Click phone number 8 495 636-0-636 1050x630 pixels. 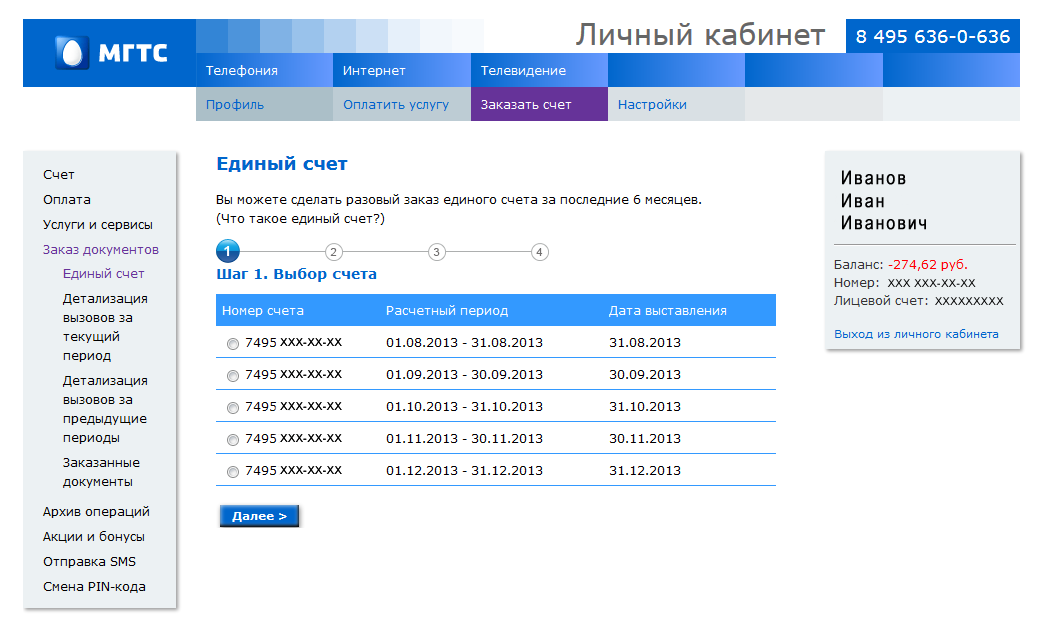click(933, 36)
